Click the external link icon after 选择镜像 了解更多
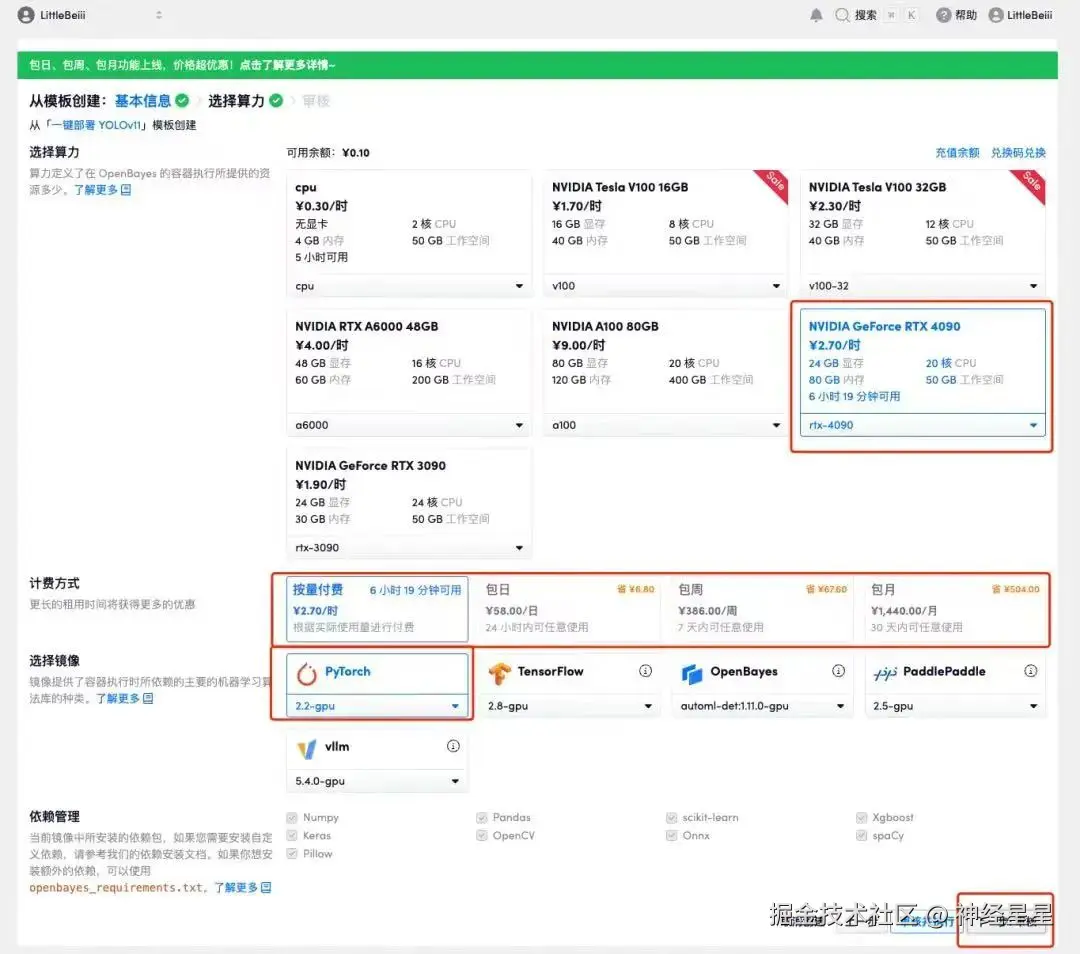 147,698
